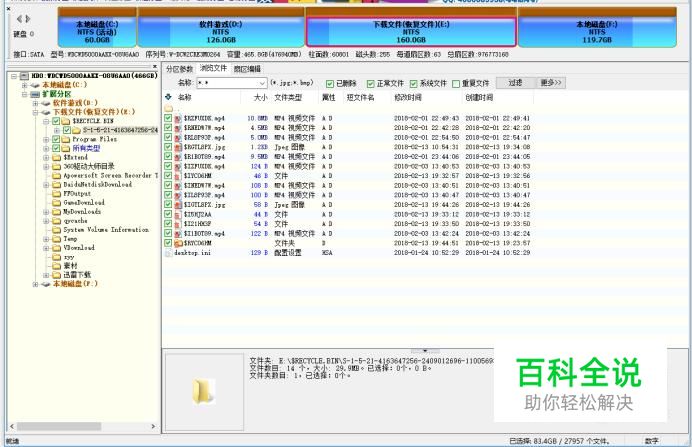Image resolution: width=692 pixels, height=447 pixels.
Task: Uncheck the 所有类型 checkbox in the tree
Action: click(x=56, y=148)
